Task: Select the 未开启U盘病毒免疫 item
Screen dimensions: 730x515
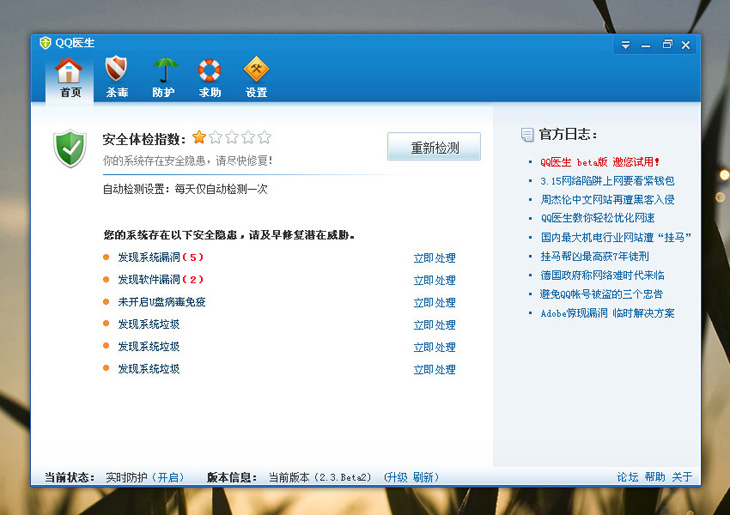Action: [x=162, y=302]
